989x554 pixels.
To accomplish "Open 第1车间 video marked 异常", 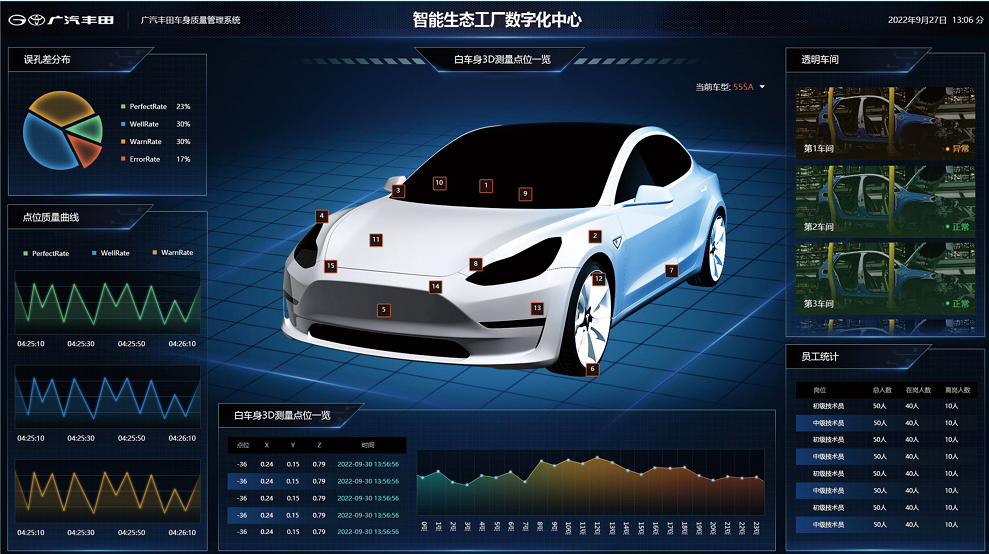I will point(886,123).
